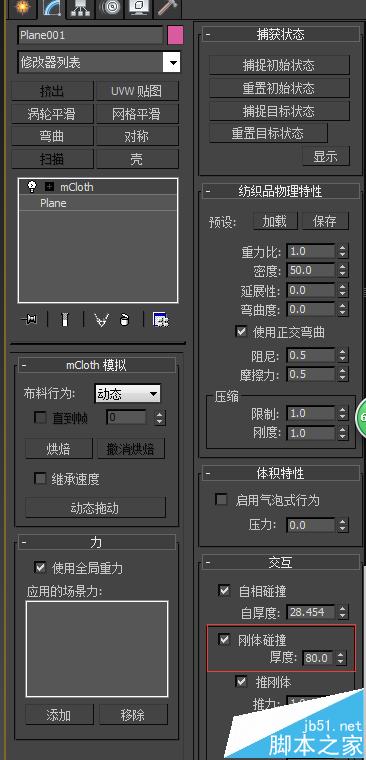Apply the 涡轮平滑 modifier
This screenshot has height=760, width=366.
point(52,114)
